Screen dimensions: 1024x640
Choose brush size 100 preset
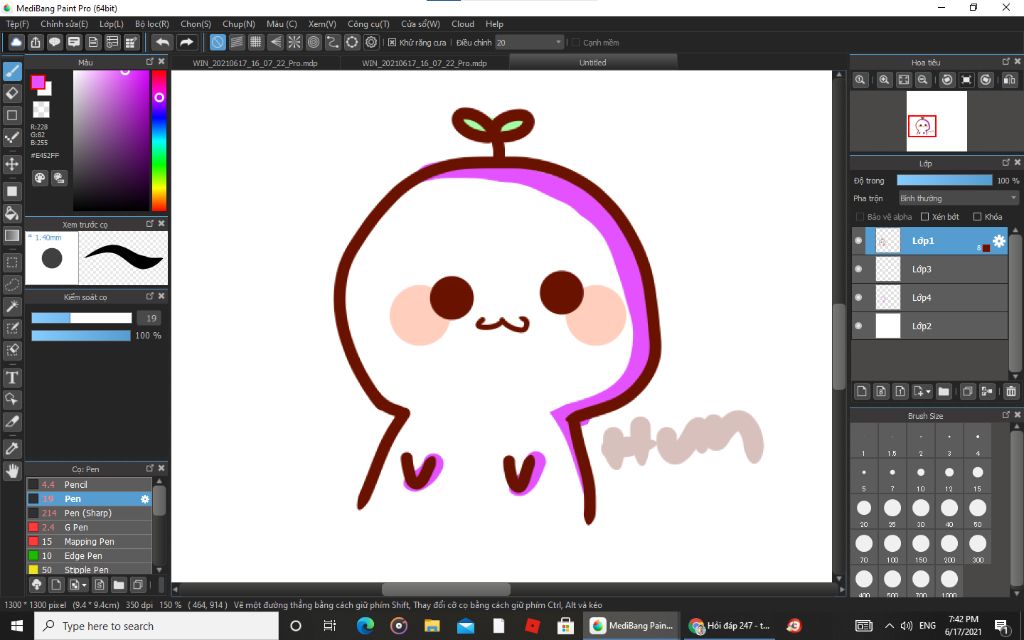coord(892,547)
